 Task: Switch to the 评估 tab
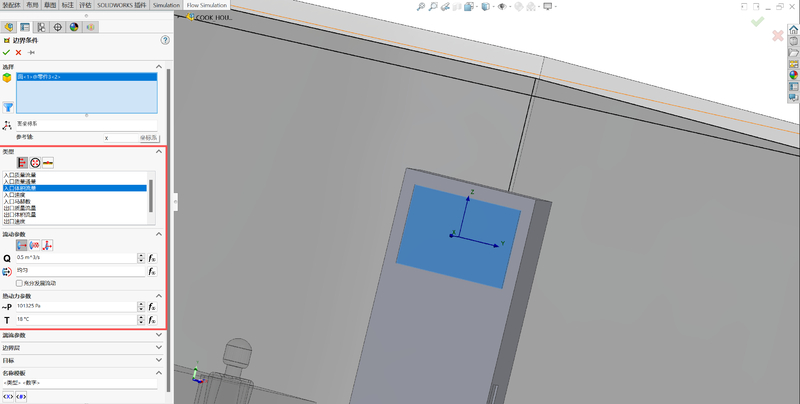85,5
